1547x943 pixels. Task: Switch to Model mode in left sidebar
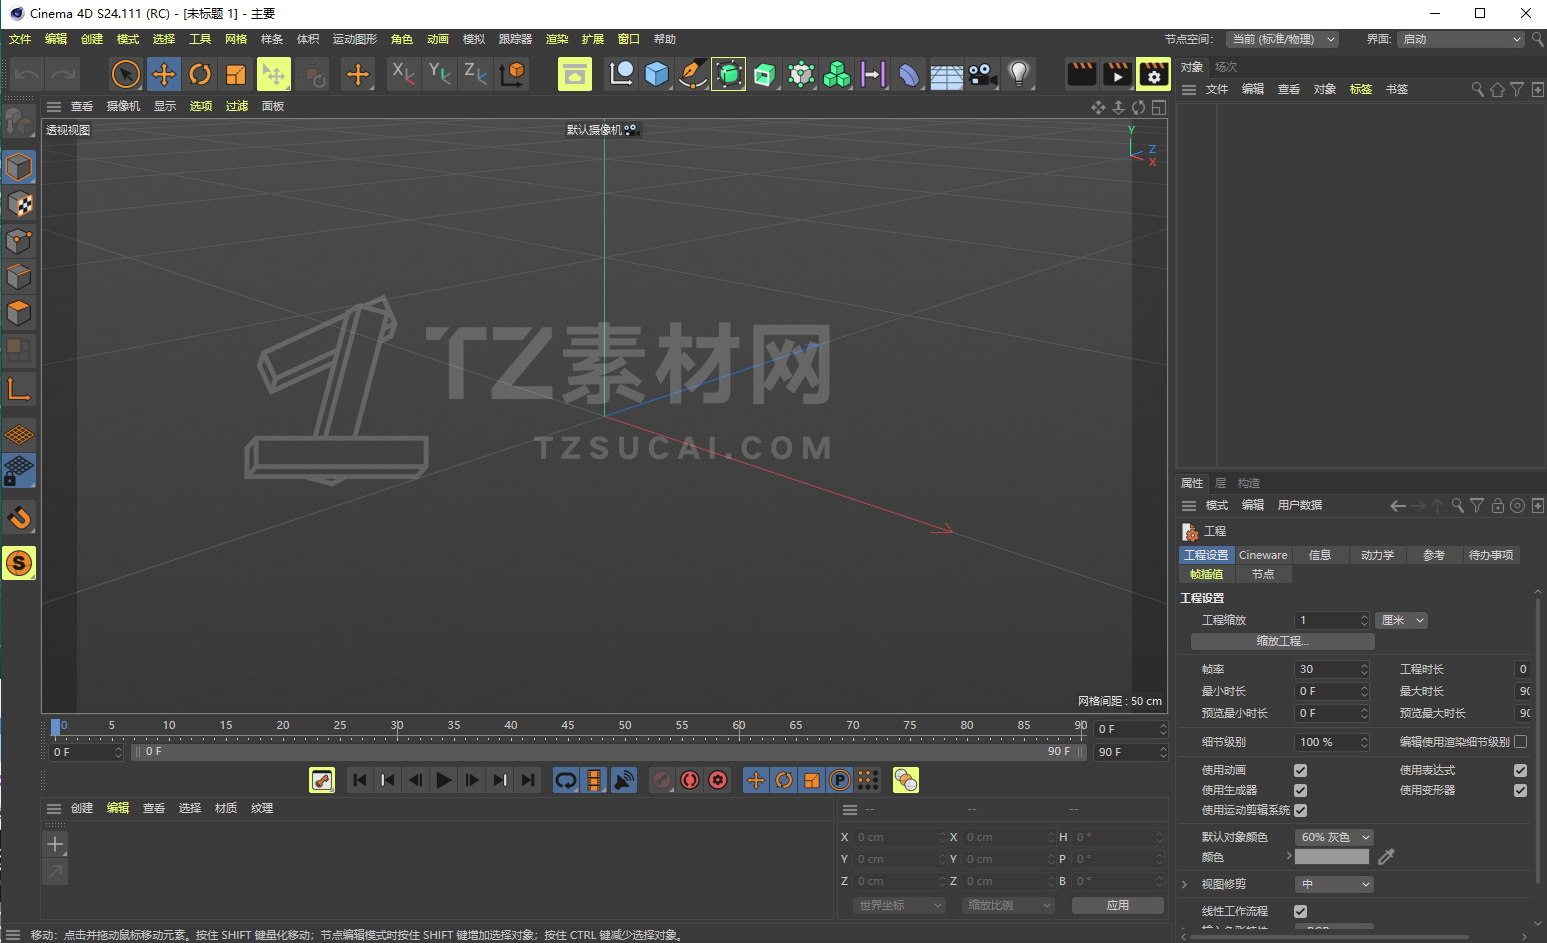[19, 167]
